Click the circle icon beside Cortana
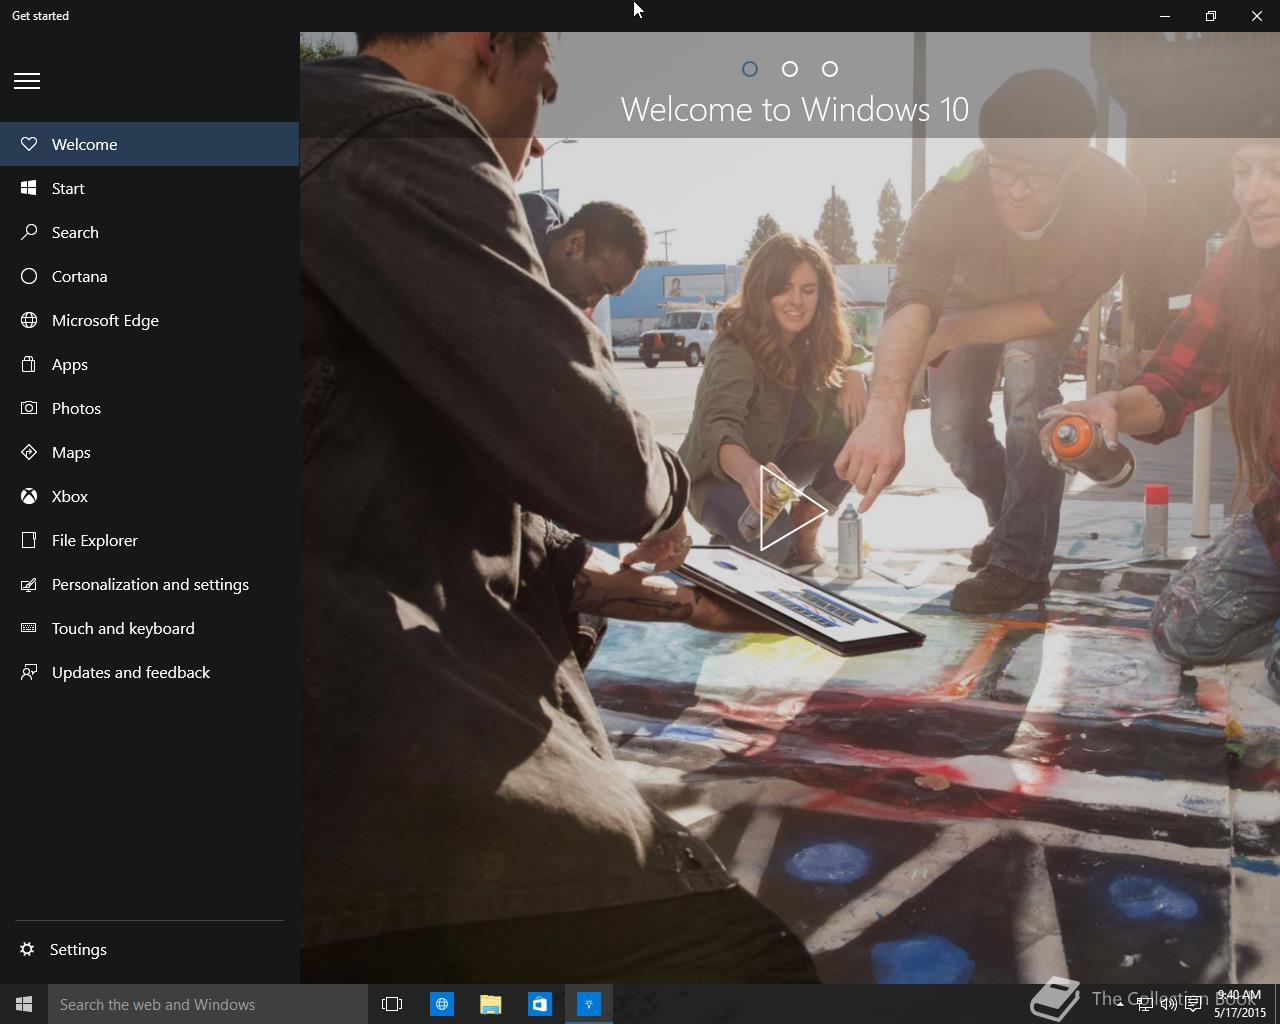Image resolution: width=1280 pixels, height=1024 pixels. [29, 276]
